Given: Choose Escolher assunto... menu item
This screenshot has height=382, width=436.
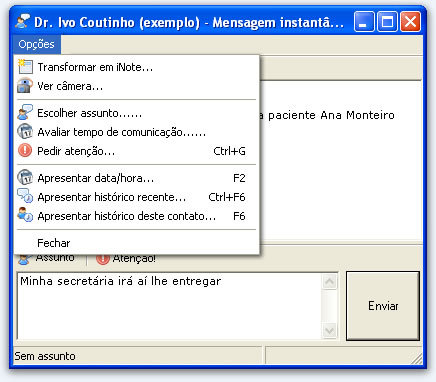Looking at the screenshot, I should coord(136,113).
